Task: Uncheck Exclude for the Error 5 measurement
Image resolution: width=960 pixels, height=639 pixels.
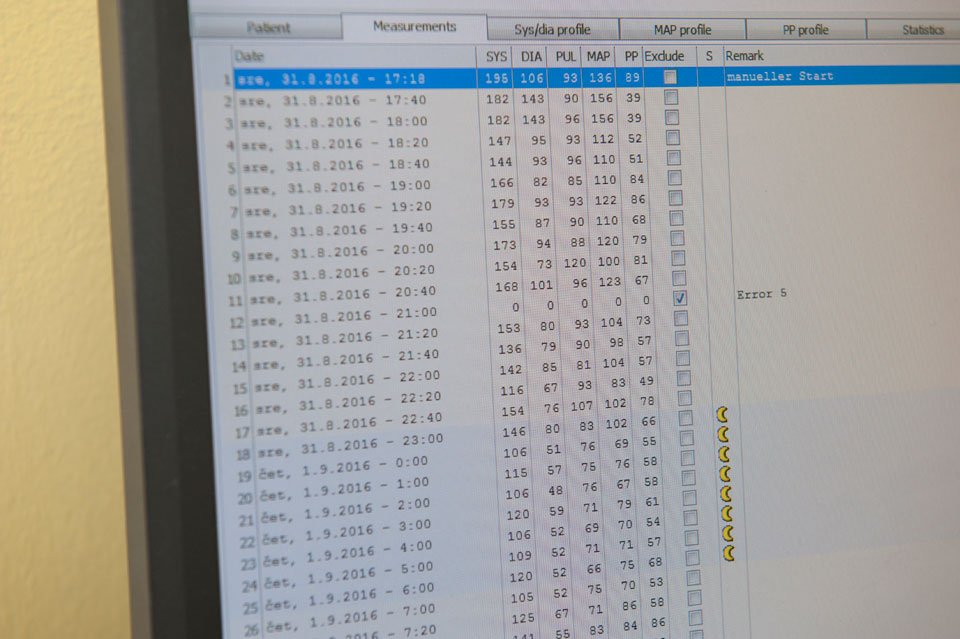Action: tap(680, 298)
